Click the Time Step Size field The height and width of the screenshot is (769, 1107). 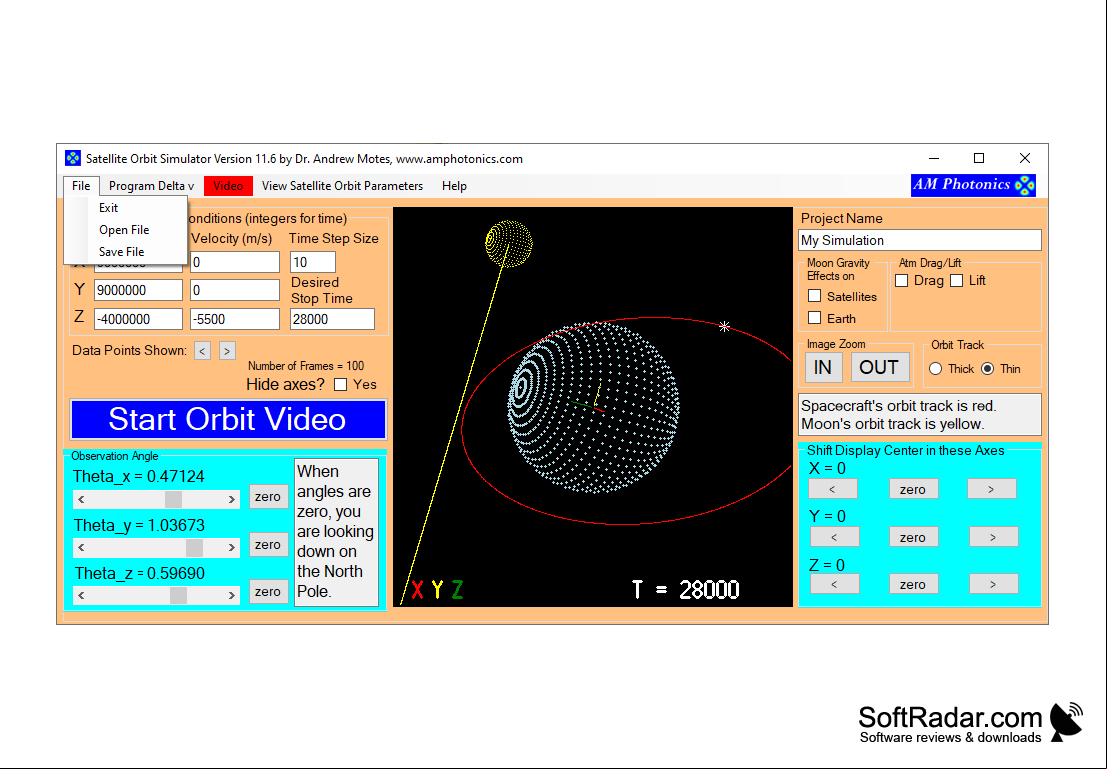coord(313,262)
